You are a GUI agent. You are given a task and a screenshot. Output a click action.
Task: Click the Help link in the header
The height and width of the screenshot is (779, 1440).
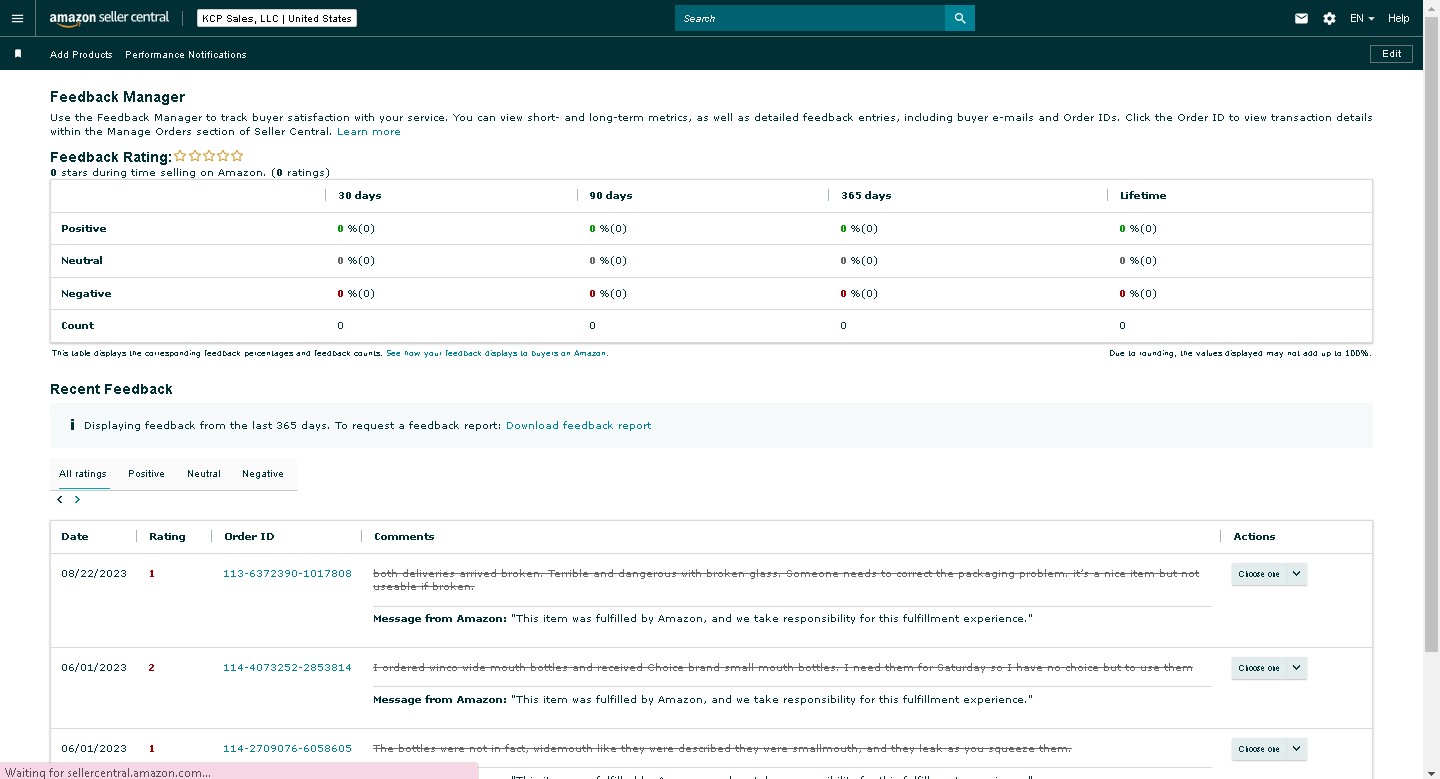1398,18
